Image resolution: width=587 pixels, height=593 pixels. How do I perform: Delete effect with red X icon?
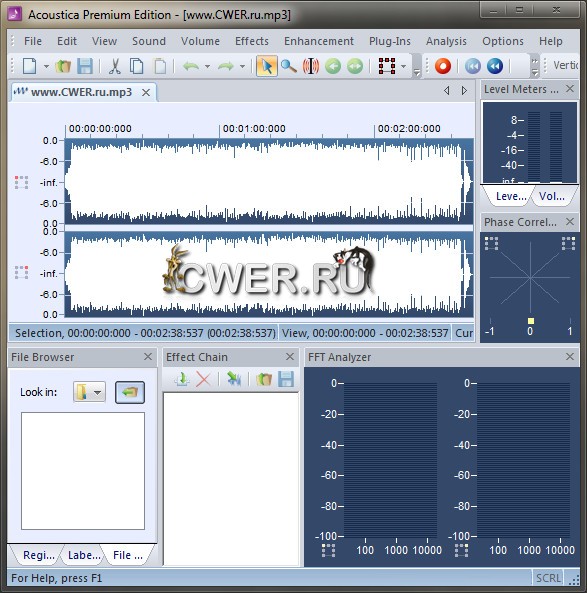[x=203, y=379]
